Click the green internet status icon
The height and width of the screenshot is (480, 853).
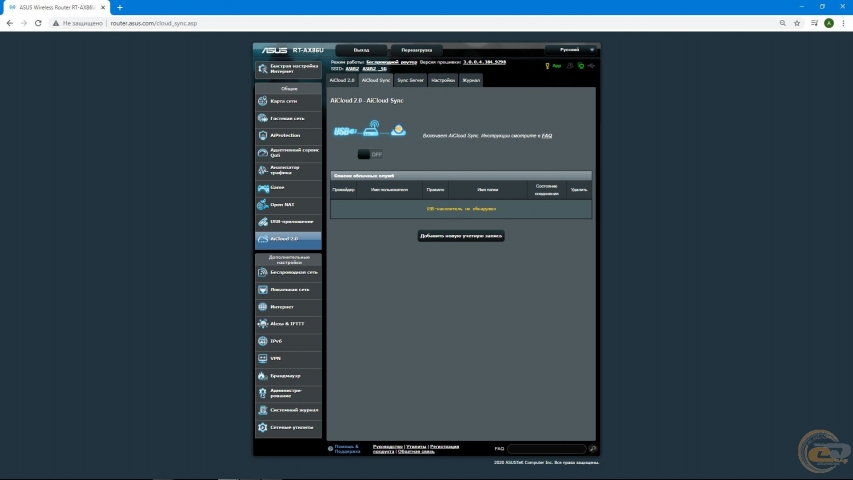coord(581,66)
